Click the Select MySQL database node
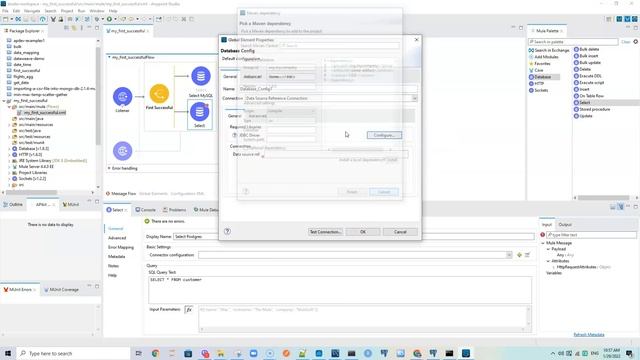The image size is (640, 360). (x=201, y=76)
